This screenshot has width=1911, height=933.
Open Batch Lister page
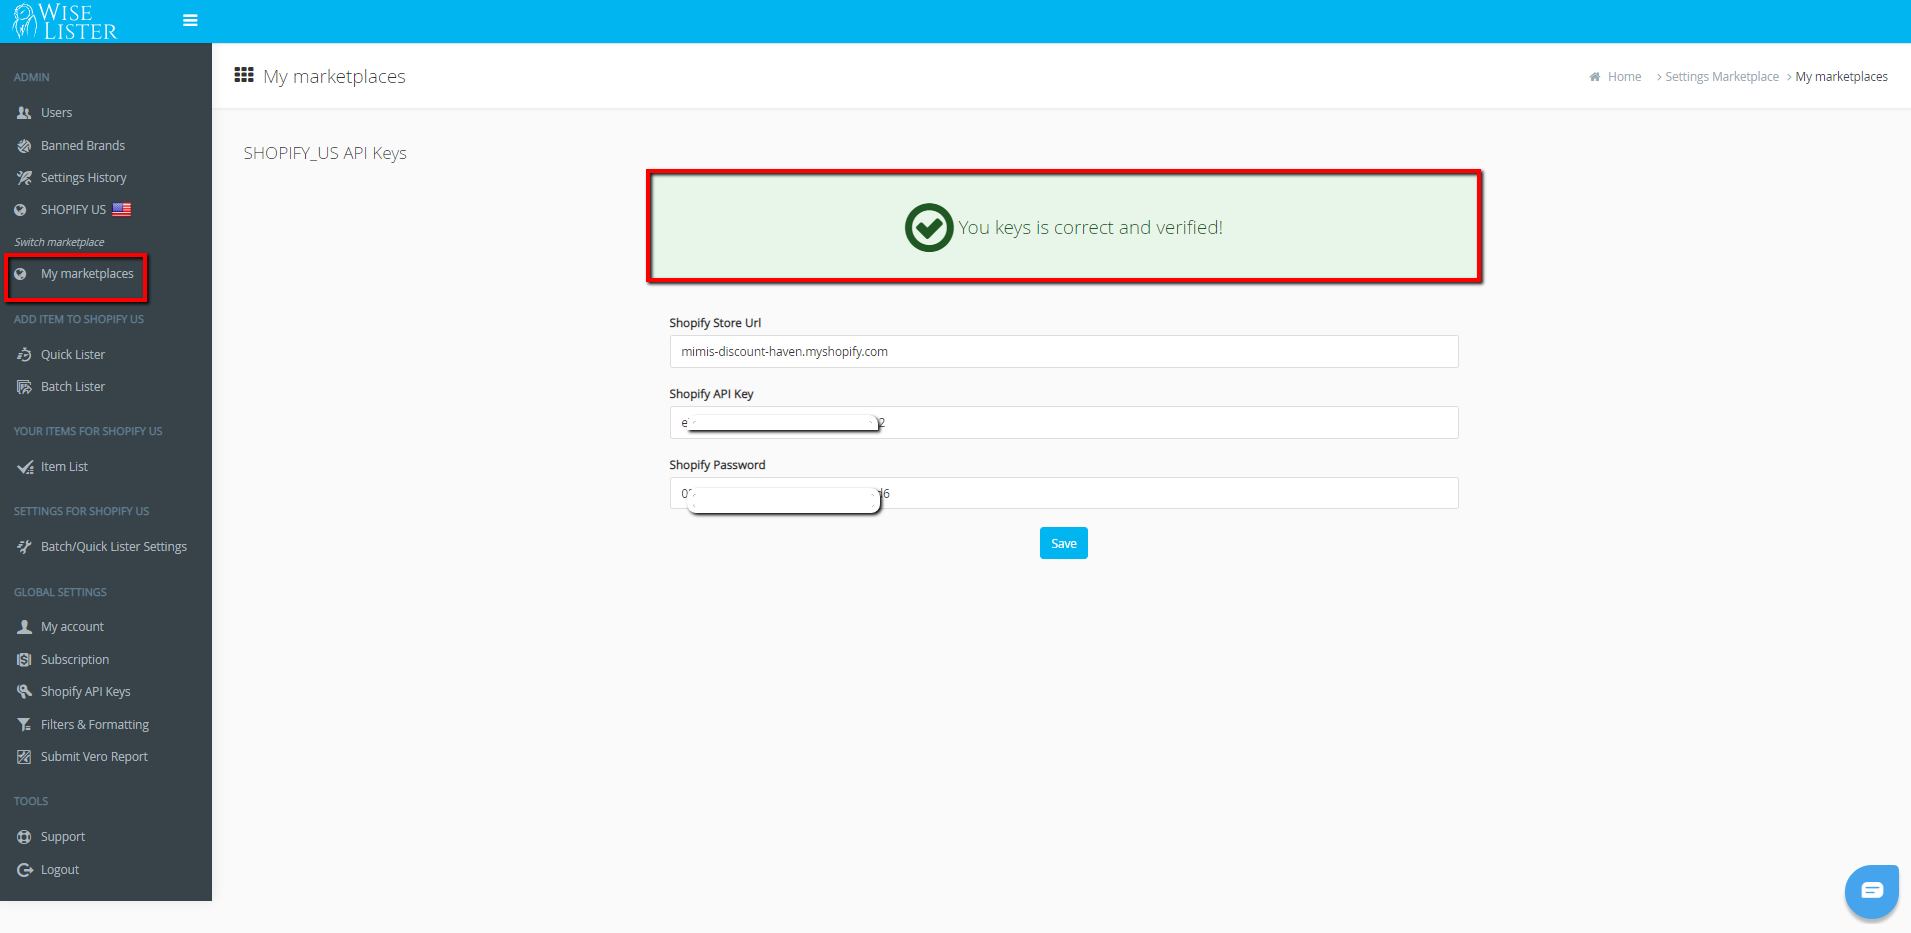tap(73, 387)
